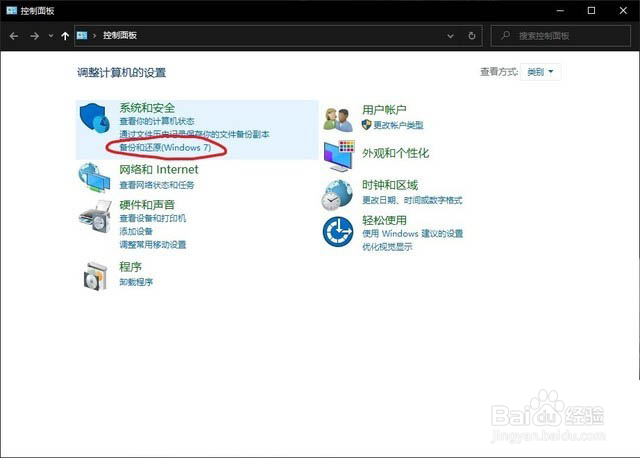Open 轻松使用 category
This screenshot has width=640, height=458.
(384, 220)
